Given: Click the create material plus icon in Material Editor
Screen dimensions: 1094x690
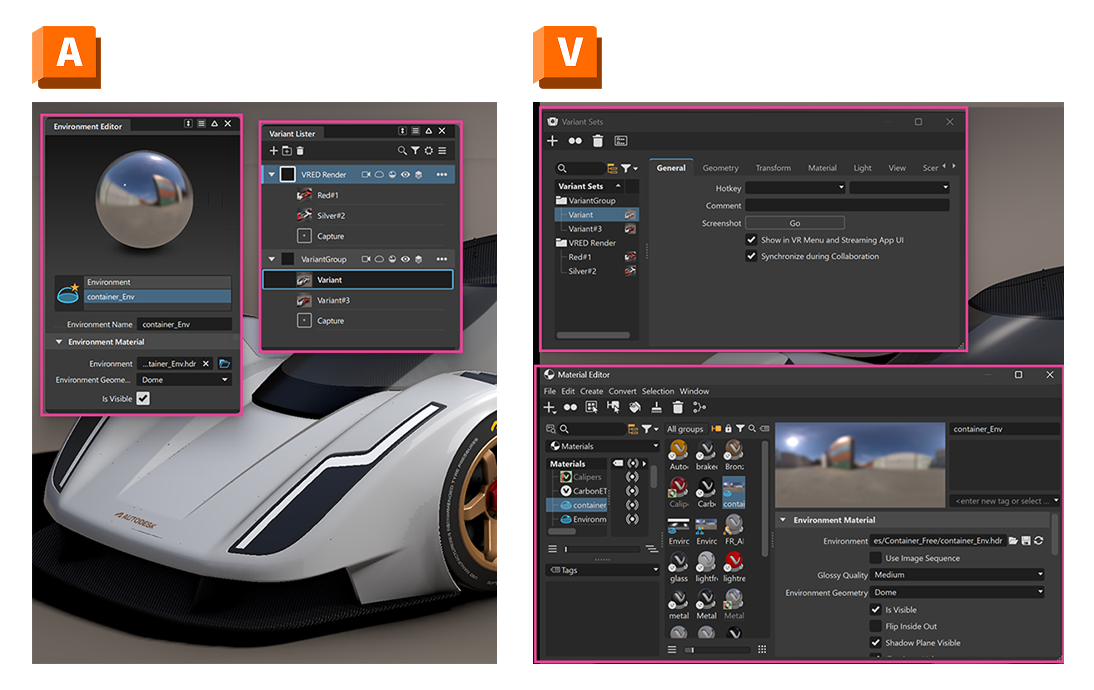Looking at the screenshot, I should point(550,407).
